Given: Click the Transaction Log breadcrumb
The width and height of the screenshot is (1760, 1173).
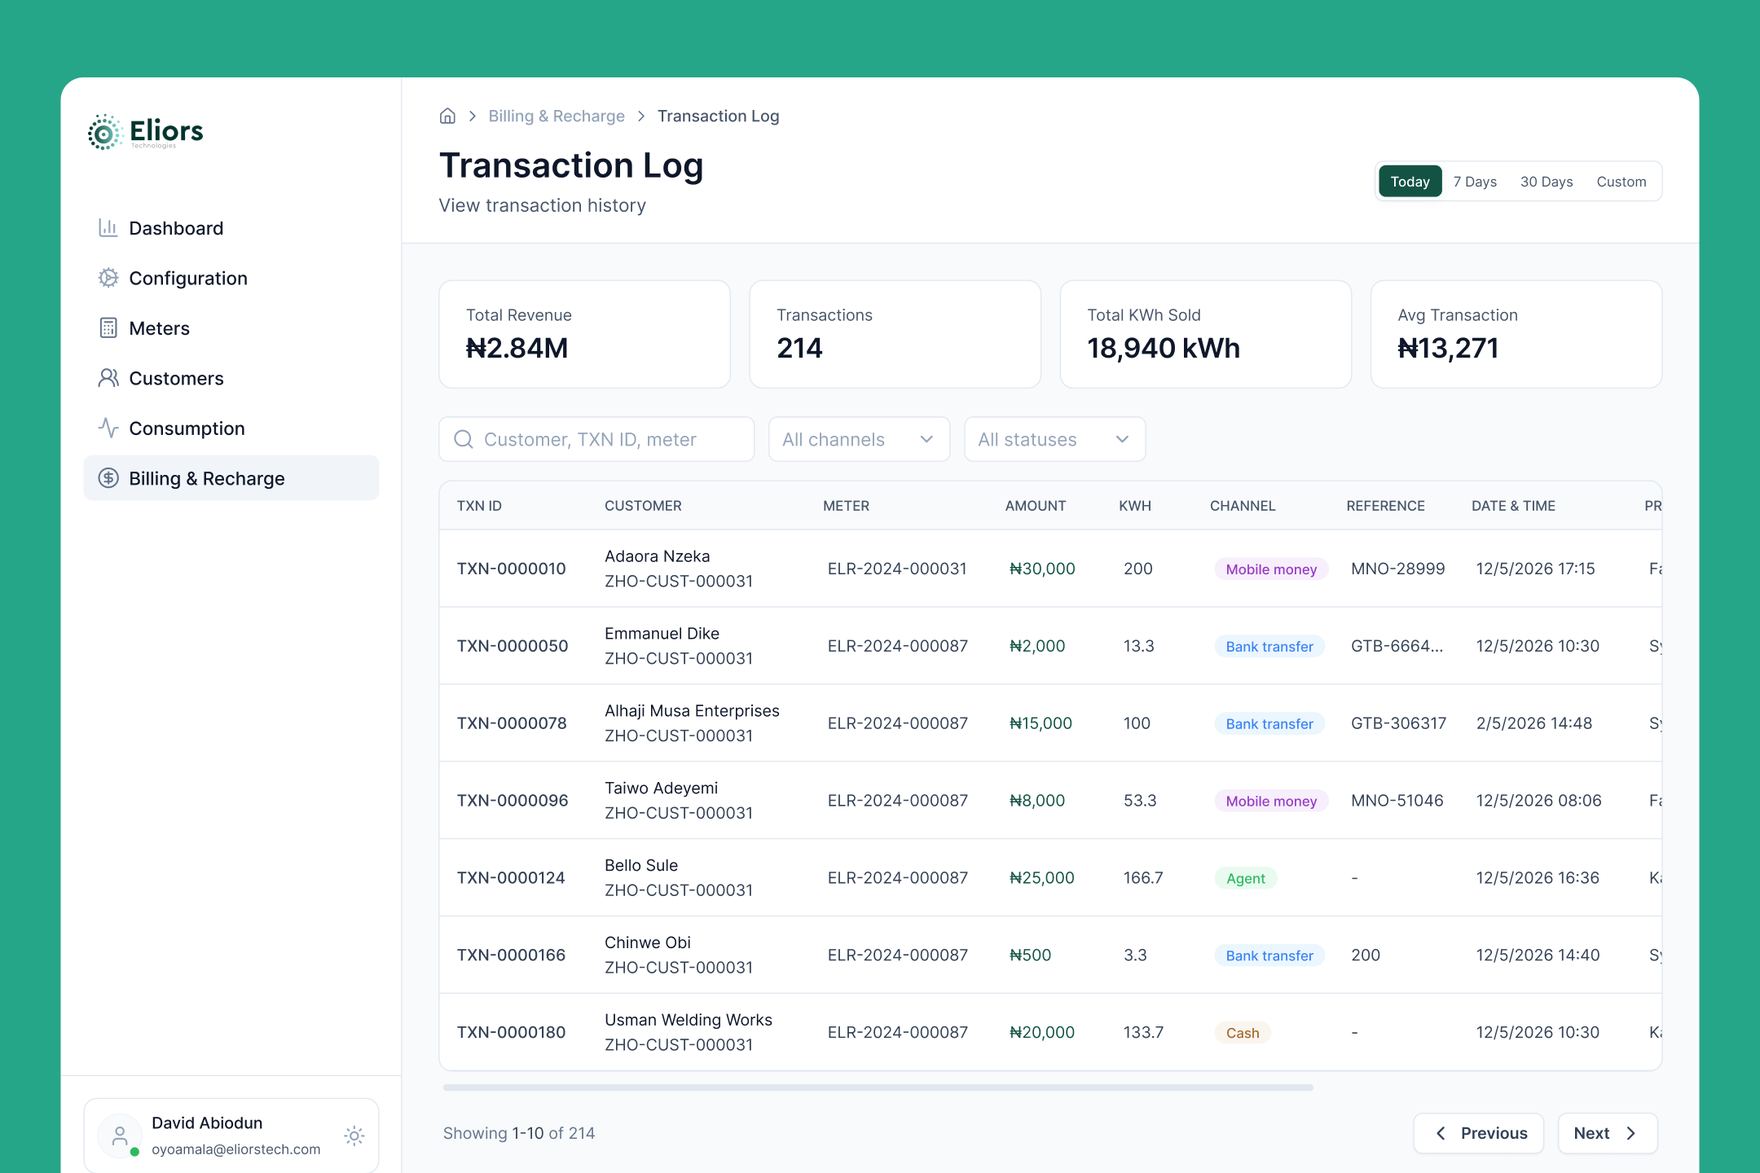Looking at the screenshot, I should pyautogui.click(x=718, y=116).
